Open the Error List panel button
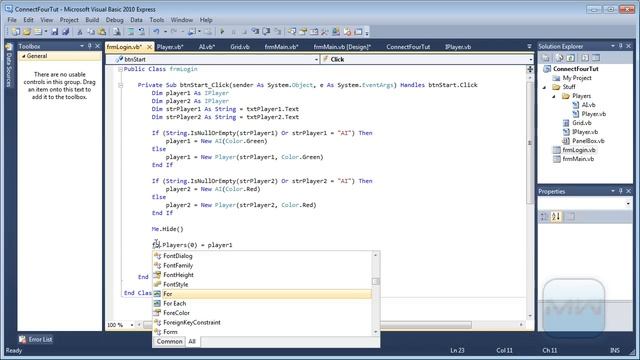Screen dimensions: 640x360 point(36,339)
